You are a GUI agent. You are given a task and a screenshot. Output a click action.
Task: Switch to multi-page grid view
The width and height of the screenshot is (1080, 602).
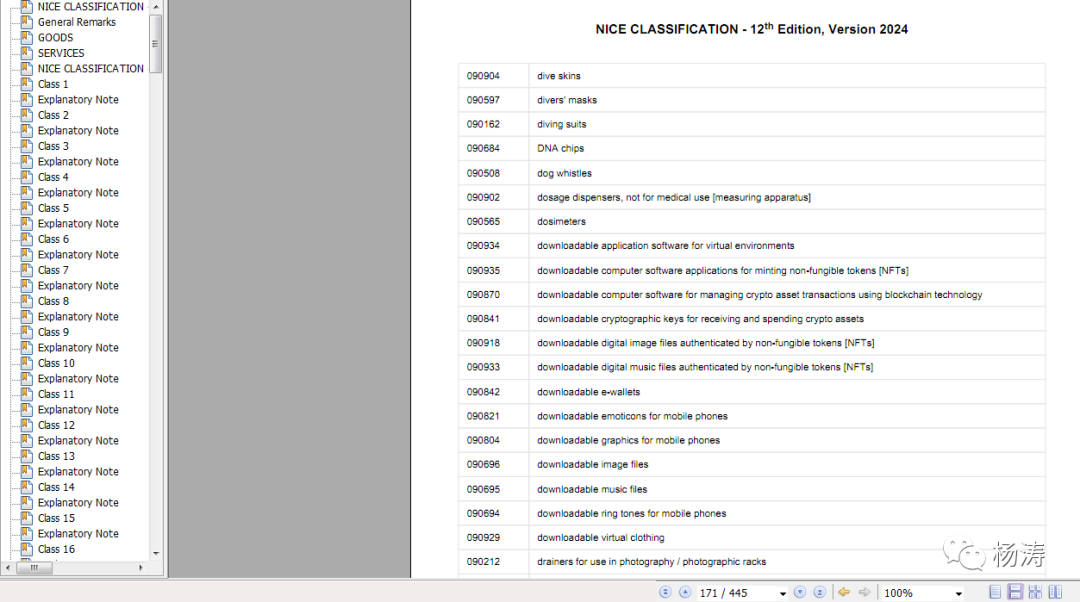click(1035, 592)
